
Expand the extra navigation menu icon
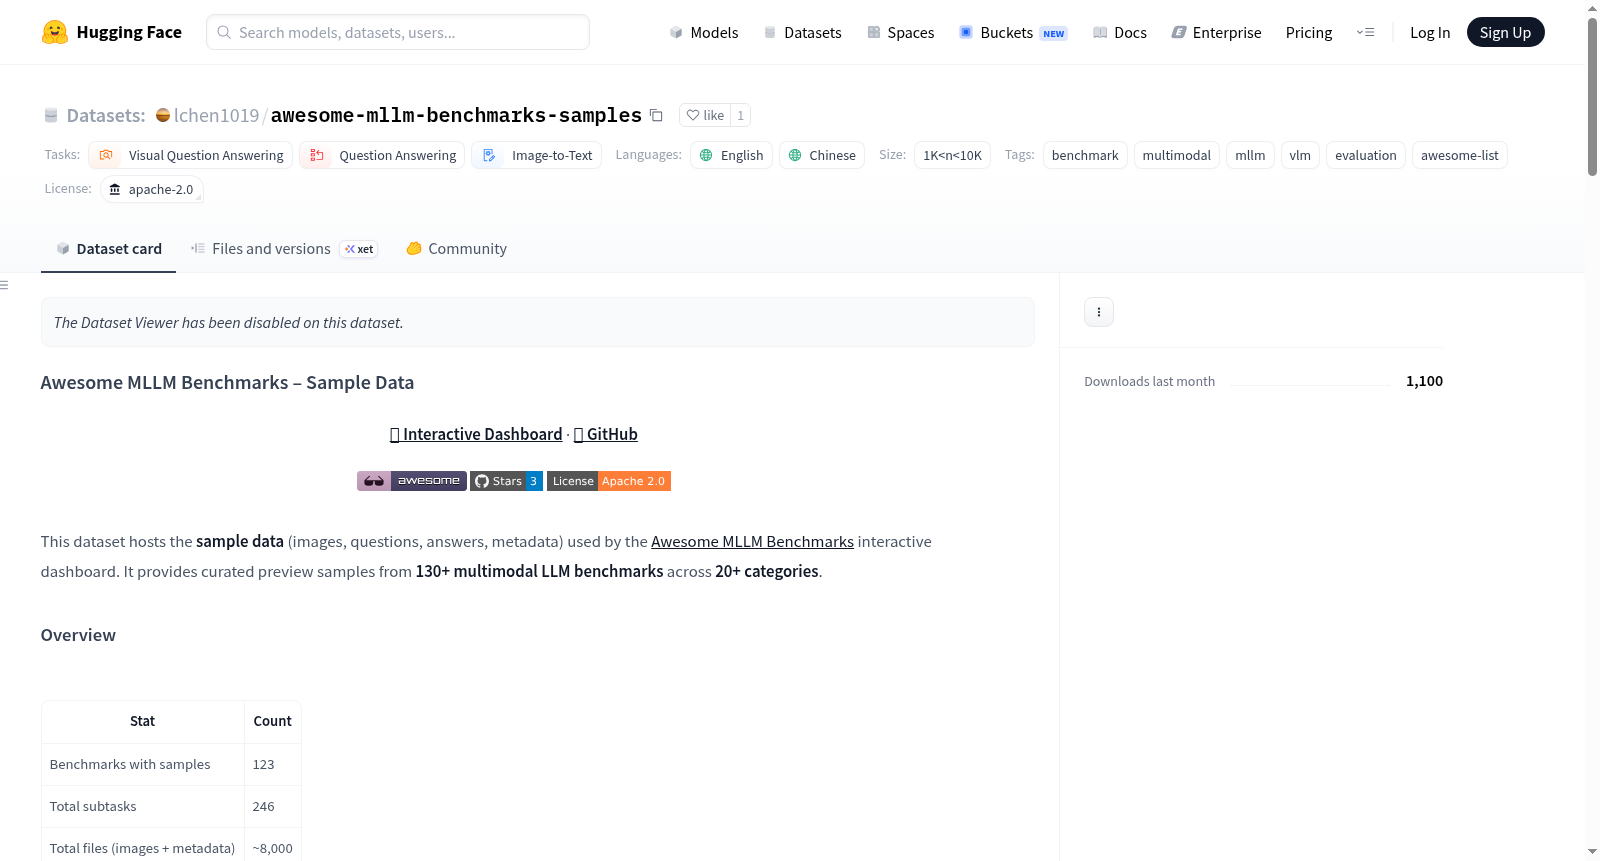pos(1365,32)
